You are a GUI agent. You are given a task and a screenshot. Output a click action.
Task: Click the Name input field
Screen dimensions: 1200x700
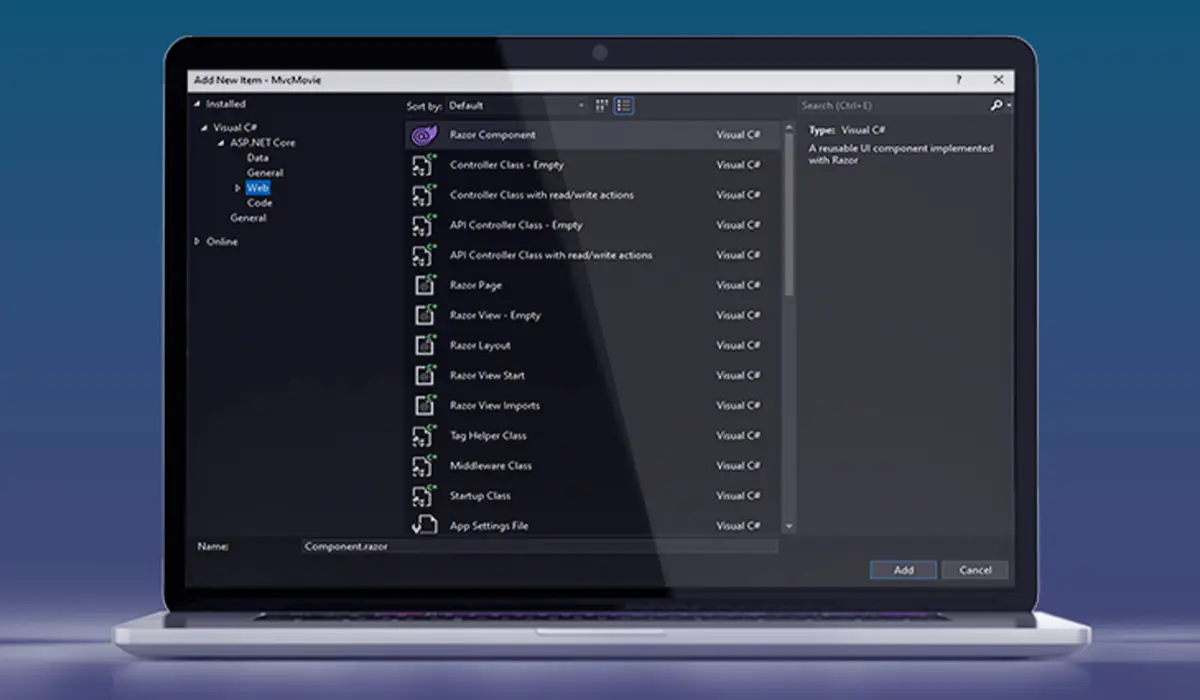click(x=540, y=547)
